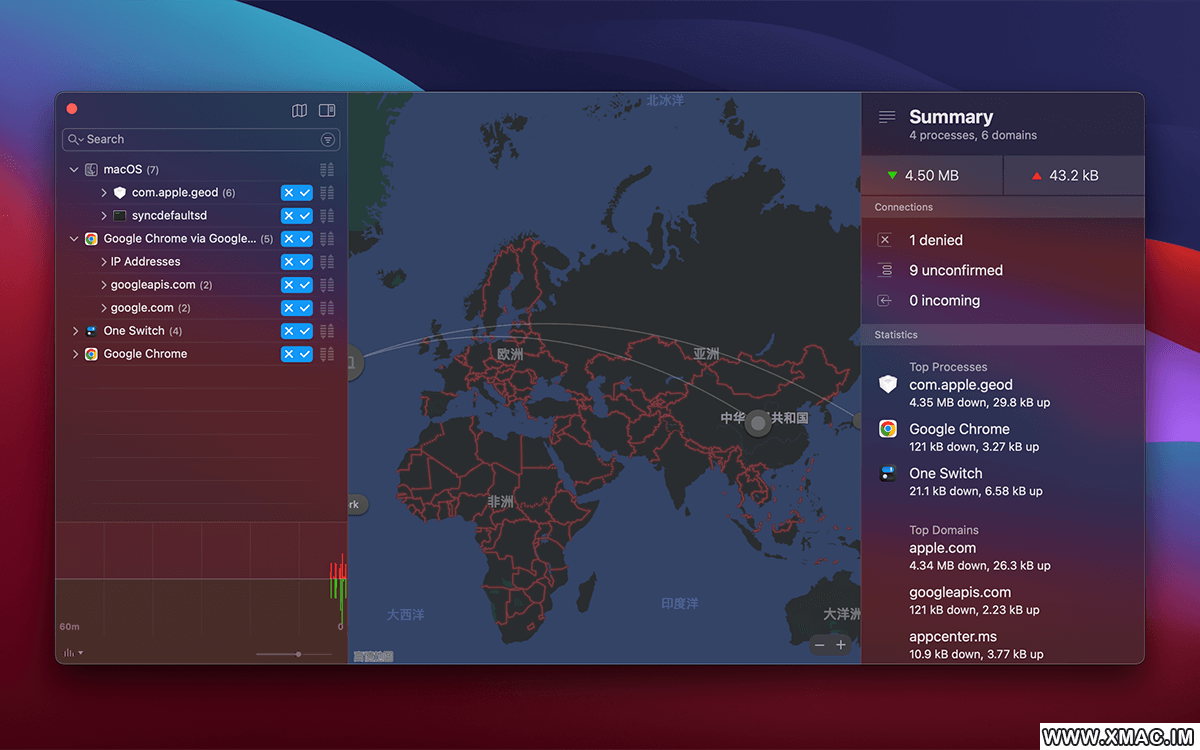
Task: Expand the One Switch group
Action: tap(75, 331)
